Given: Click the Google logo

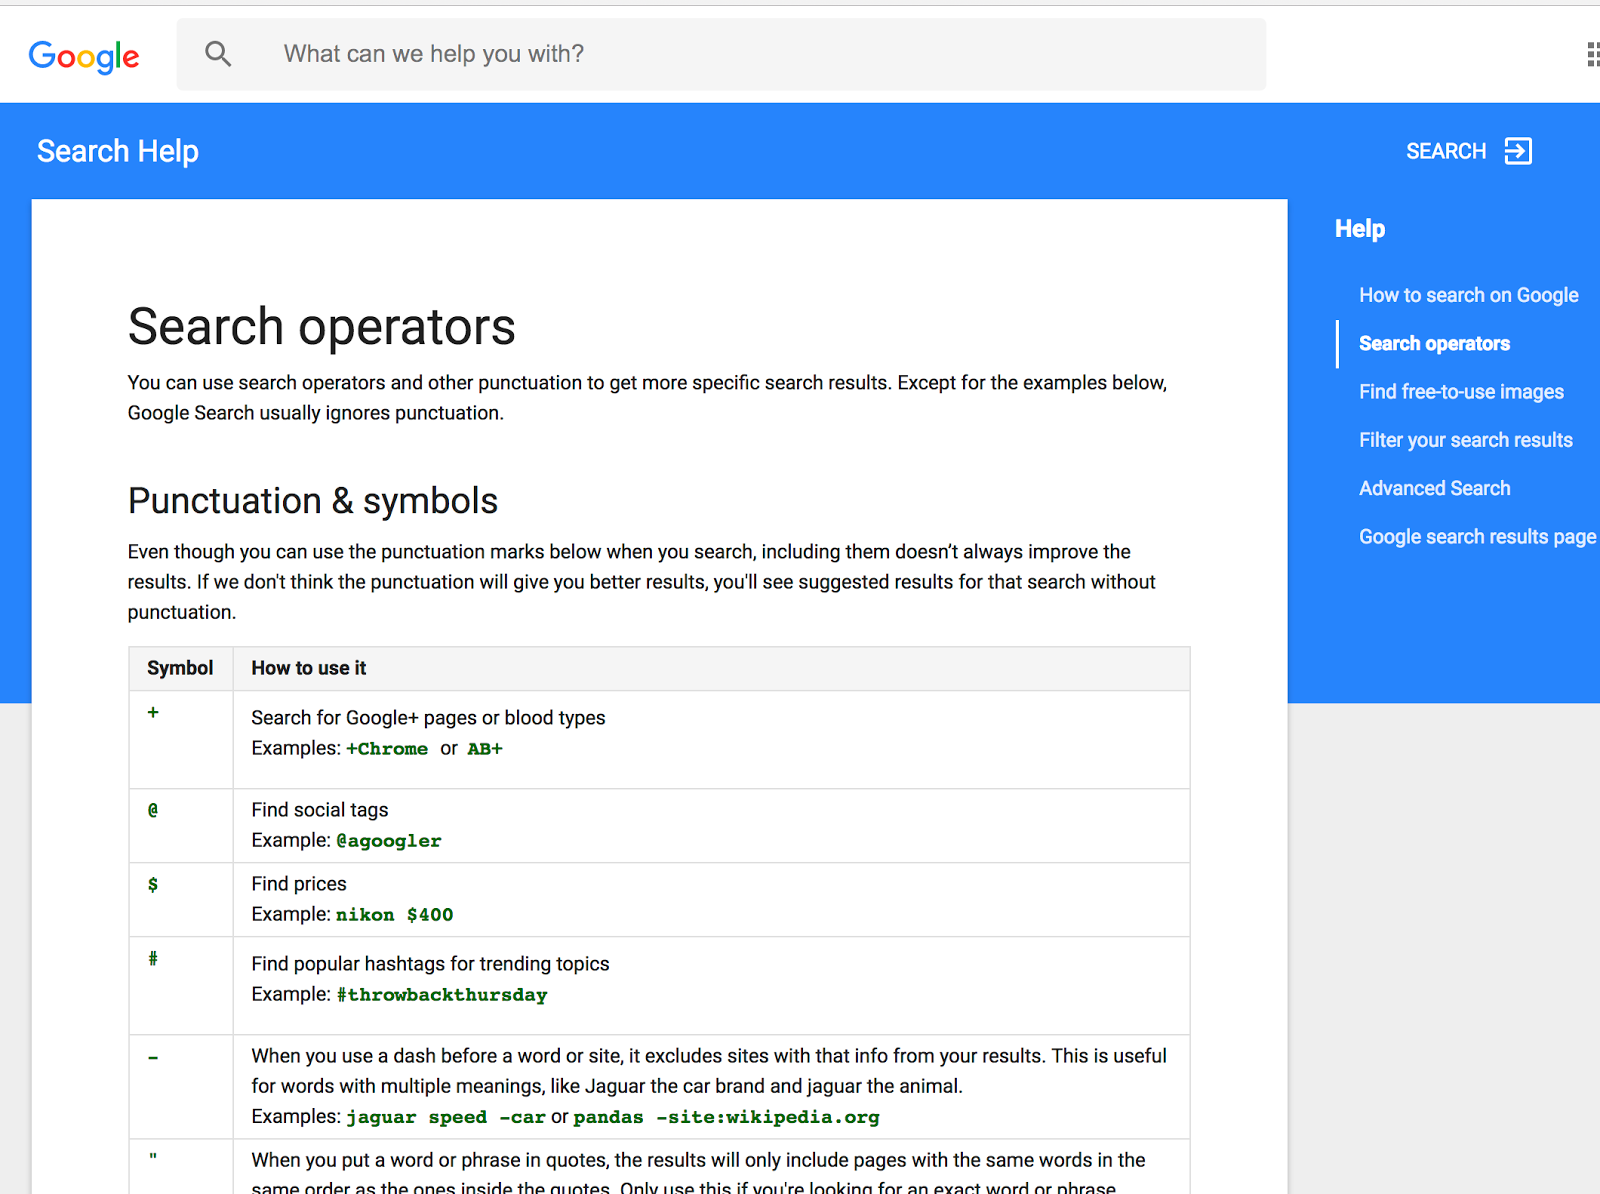Looking at the screenshot, I should tap(84, 56).
